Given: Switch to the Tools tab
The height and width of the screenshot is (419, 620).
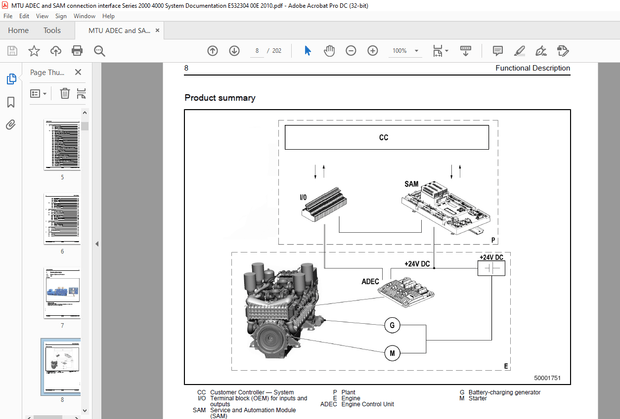Looking at the screenshot, I should pos(52,30).
